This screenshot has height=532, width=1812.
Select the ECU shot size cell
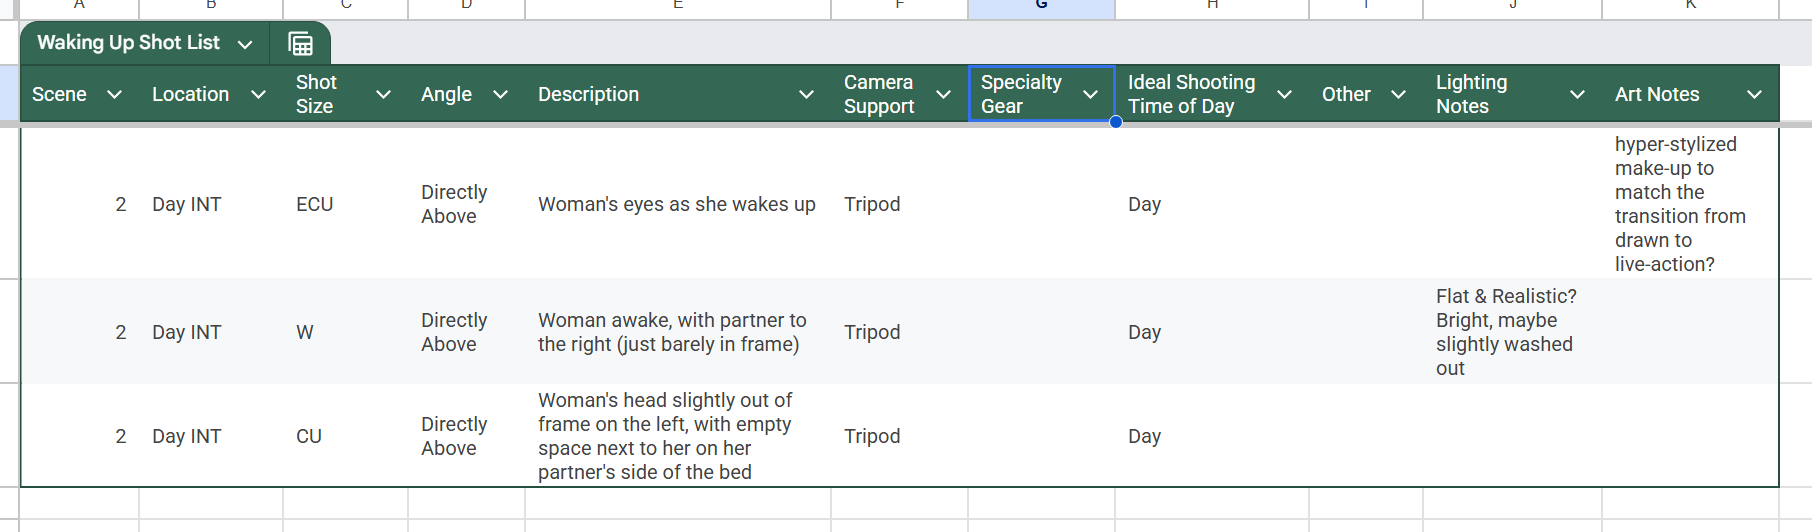tap(346, 204)
